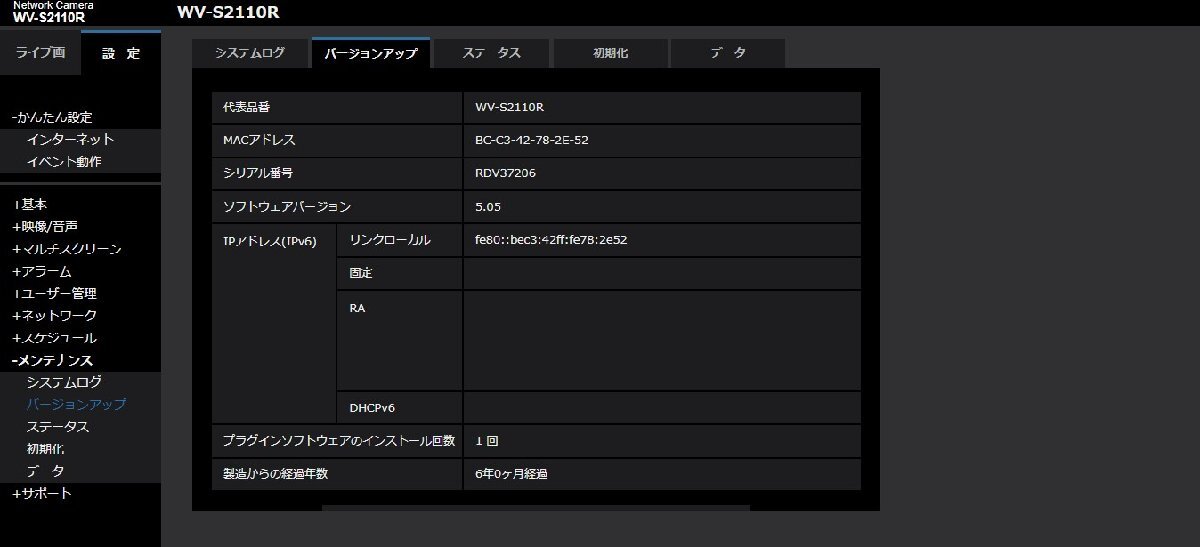The width and height of the screenshot is (1200, 547).
Task: Click the link-local IPv6 address value
Action: click(551, 240)
